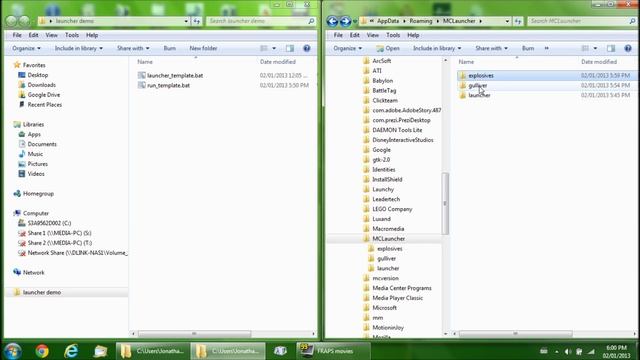Toggle preview pane in launcher demo window
640x360 pixels.
pos(290,48)
